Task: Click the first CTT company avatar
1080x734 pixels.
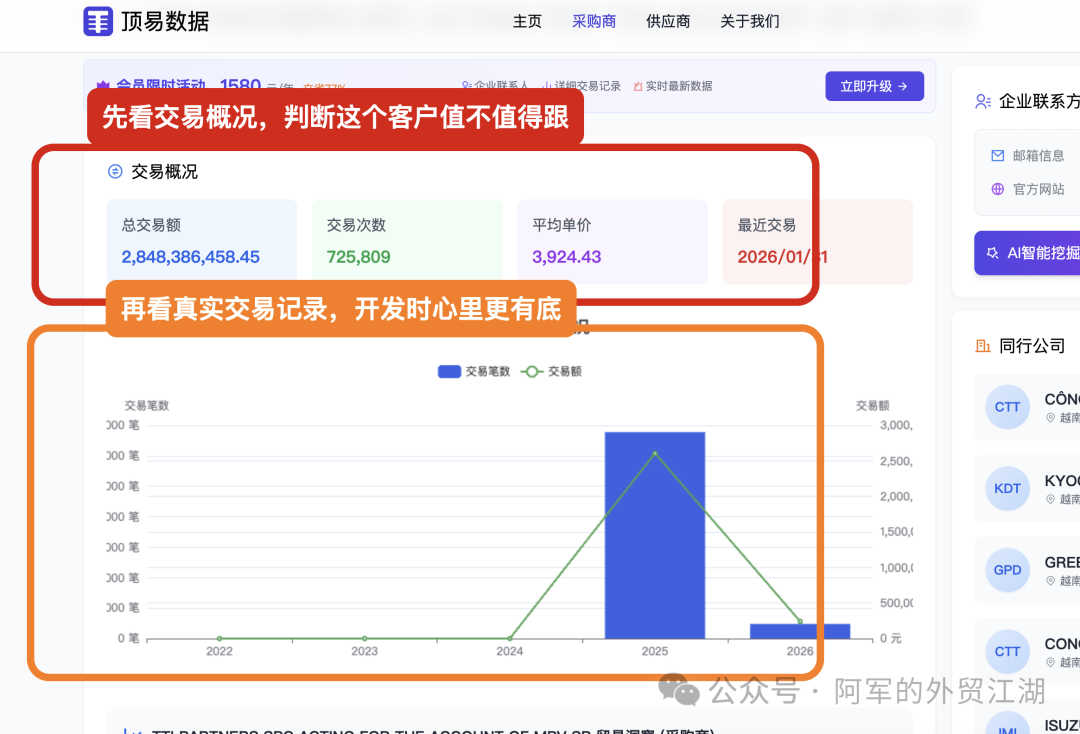Action: tap(1007, 407)
